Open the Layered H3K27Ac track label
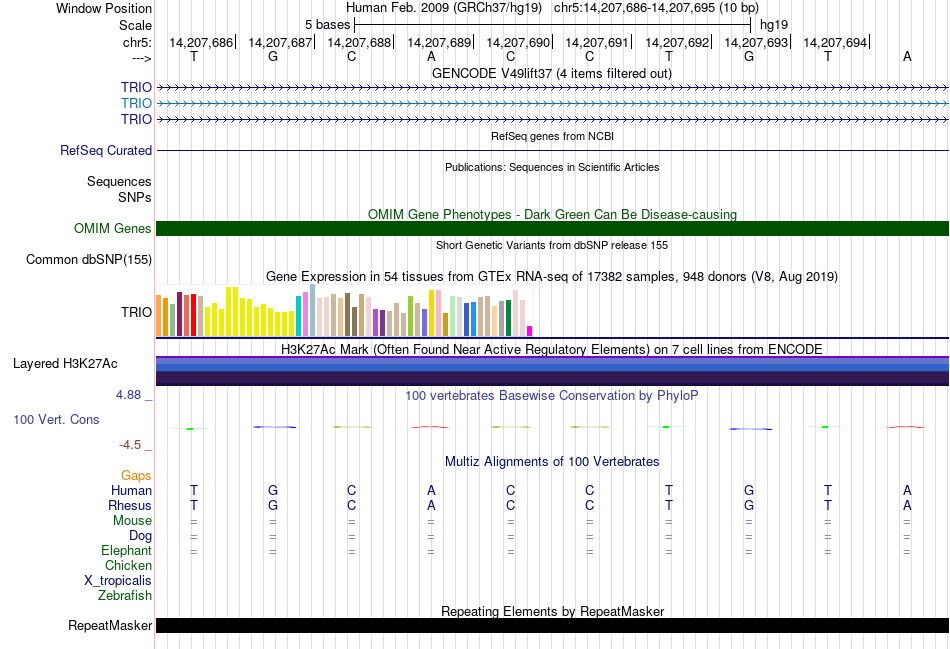 tap(65, 364)
